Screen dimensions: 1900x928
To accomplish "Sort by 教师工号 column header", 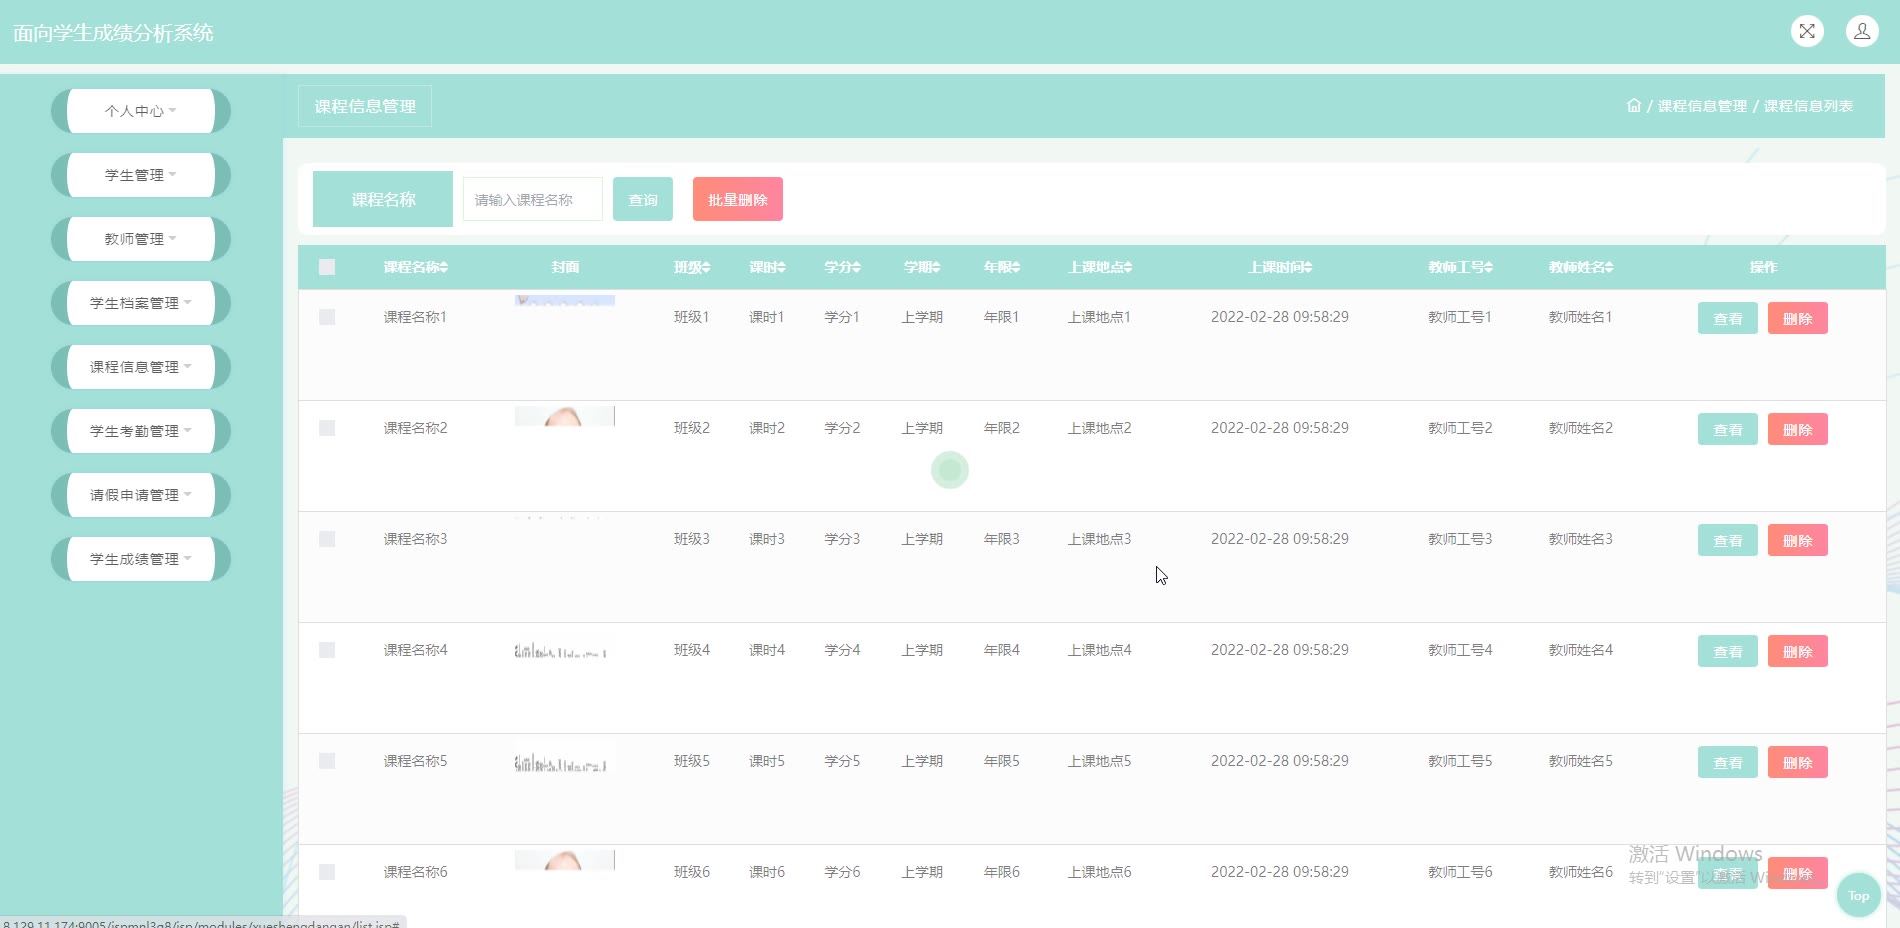I will click(1460, 267).
